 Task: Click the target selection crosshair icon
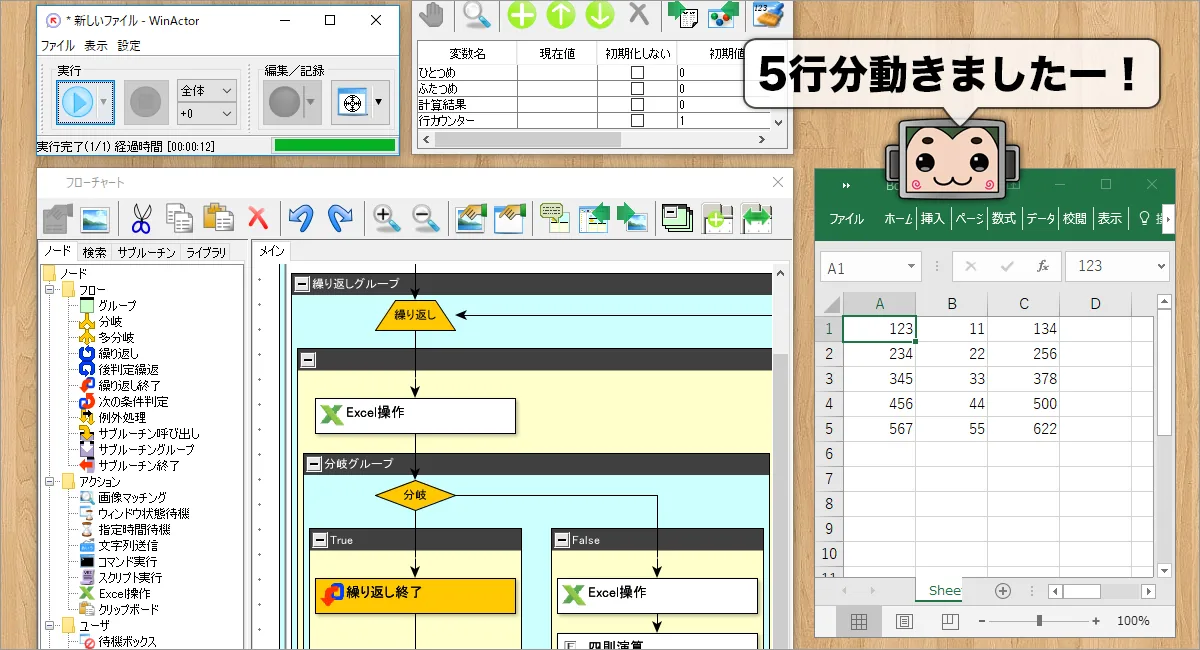pos(351,102)
